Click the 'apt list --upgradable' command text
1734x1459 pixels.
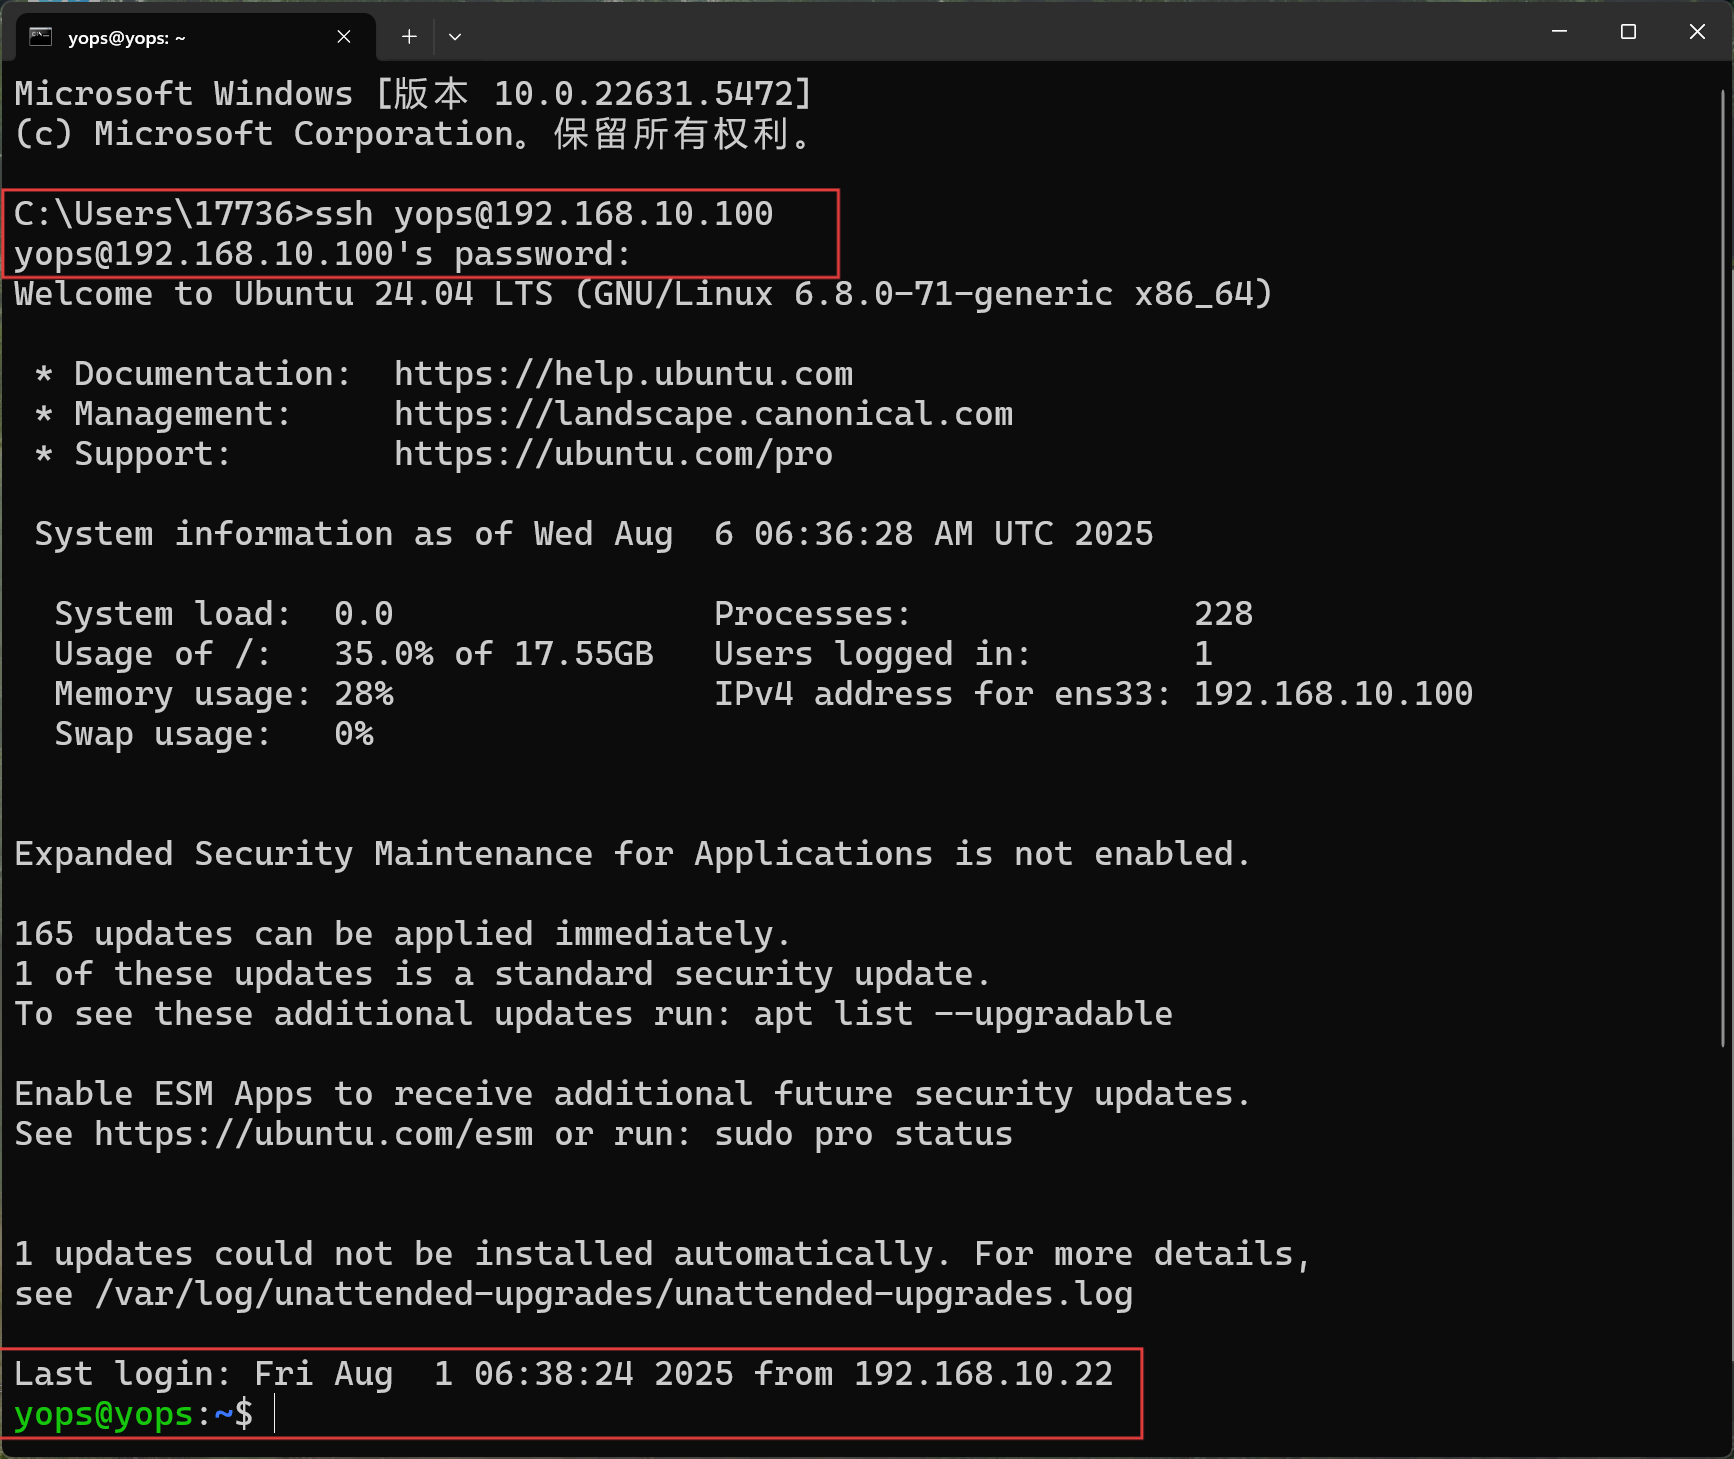coord(963,1014)
